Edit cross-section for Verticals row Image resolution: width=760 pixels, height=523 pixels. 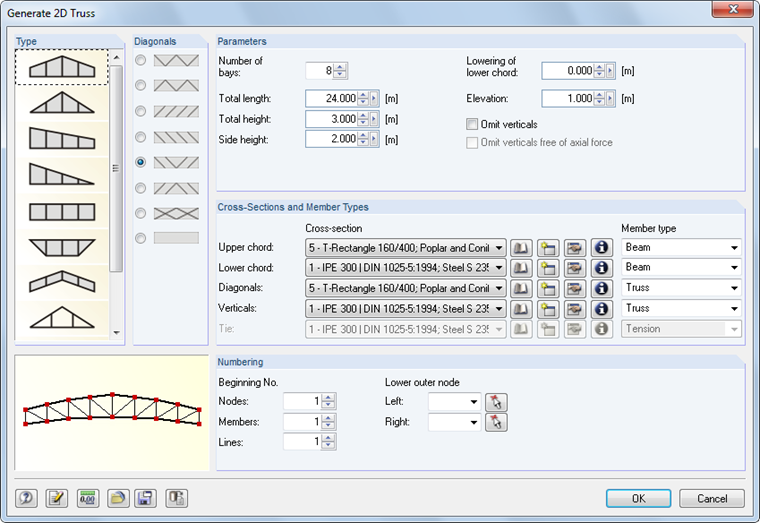(574, 309)
